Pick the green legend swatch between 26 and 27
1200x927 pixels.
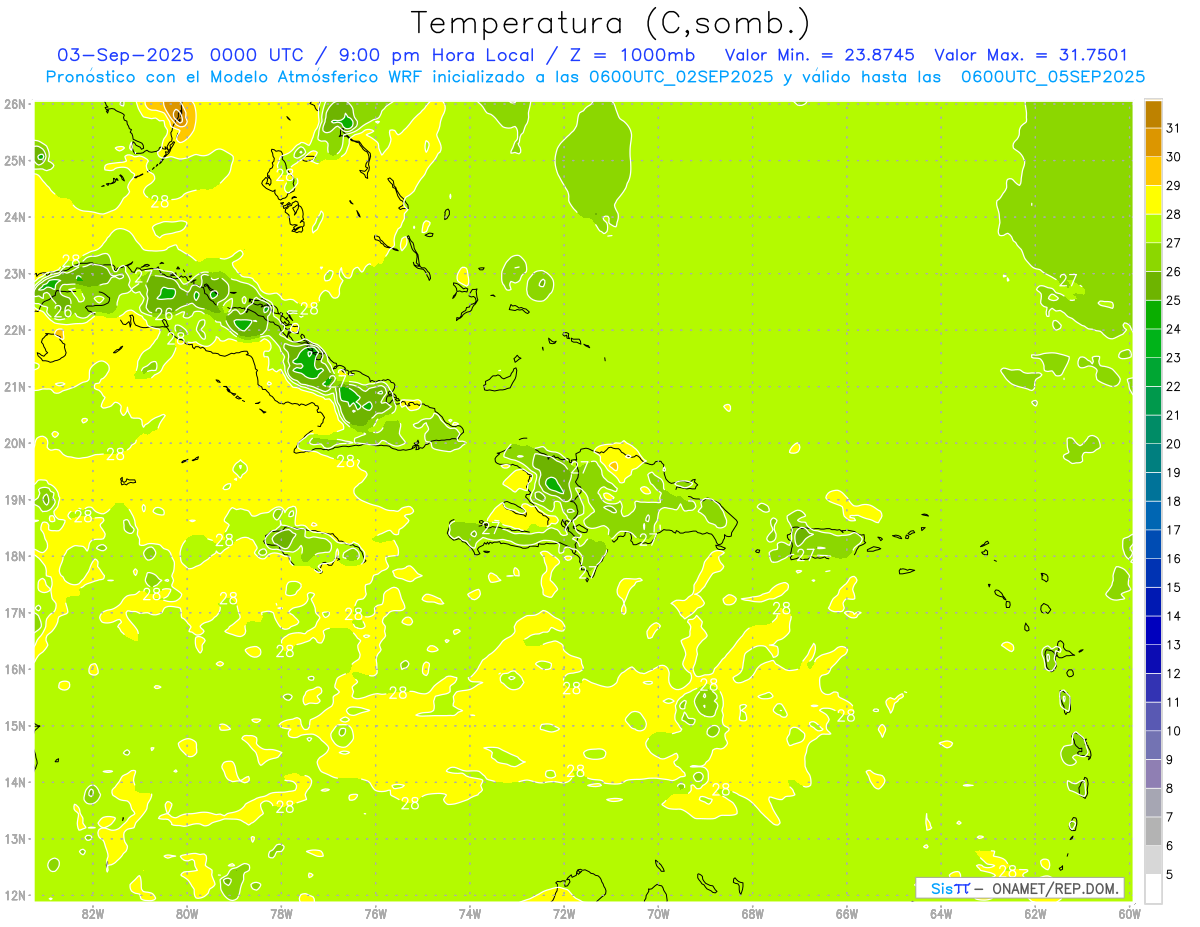pyautogui.click(x=1153, y=258)
